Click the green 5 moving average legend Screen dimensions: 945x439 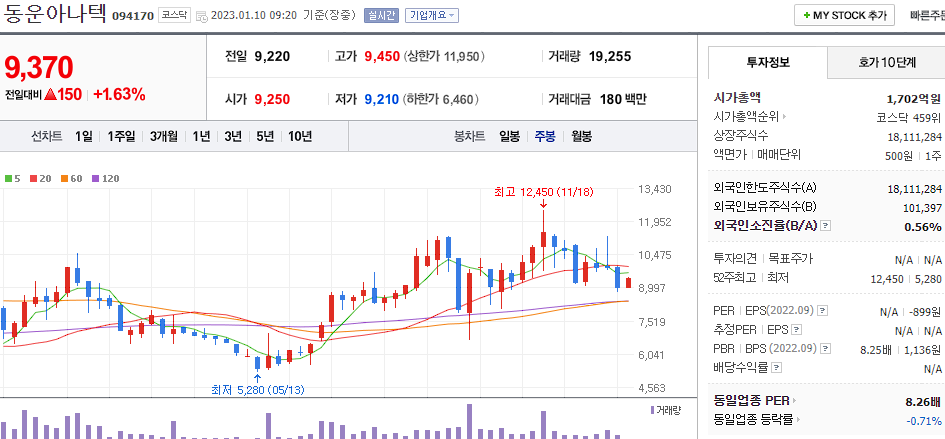coord(13,178)
